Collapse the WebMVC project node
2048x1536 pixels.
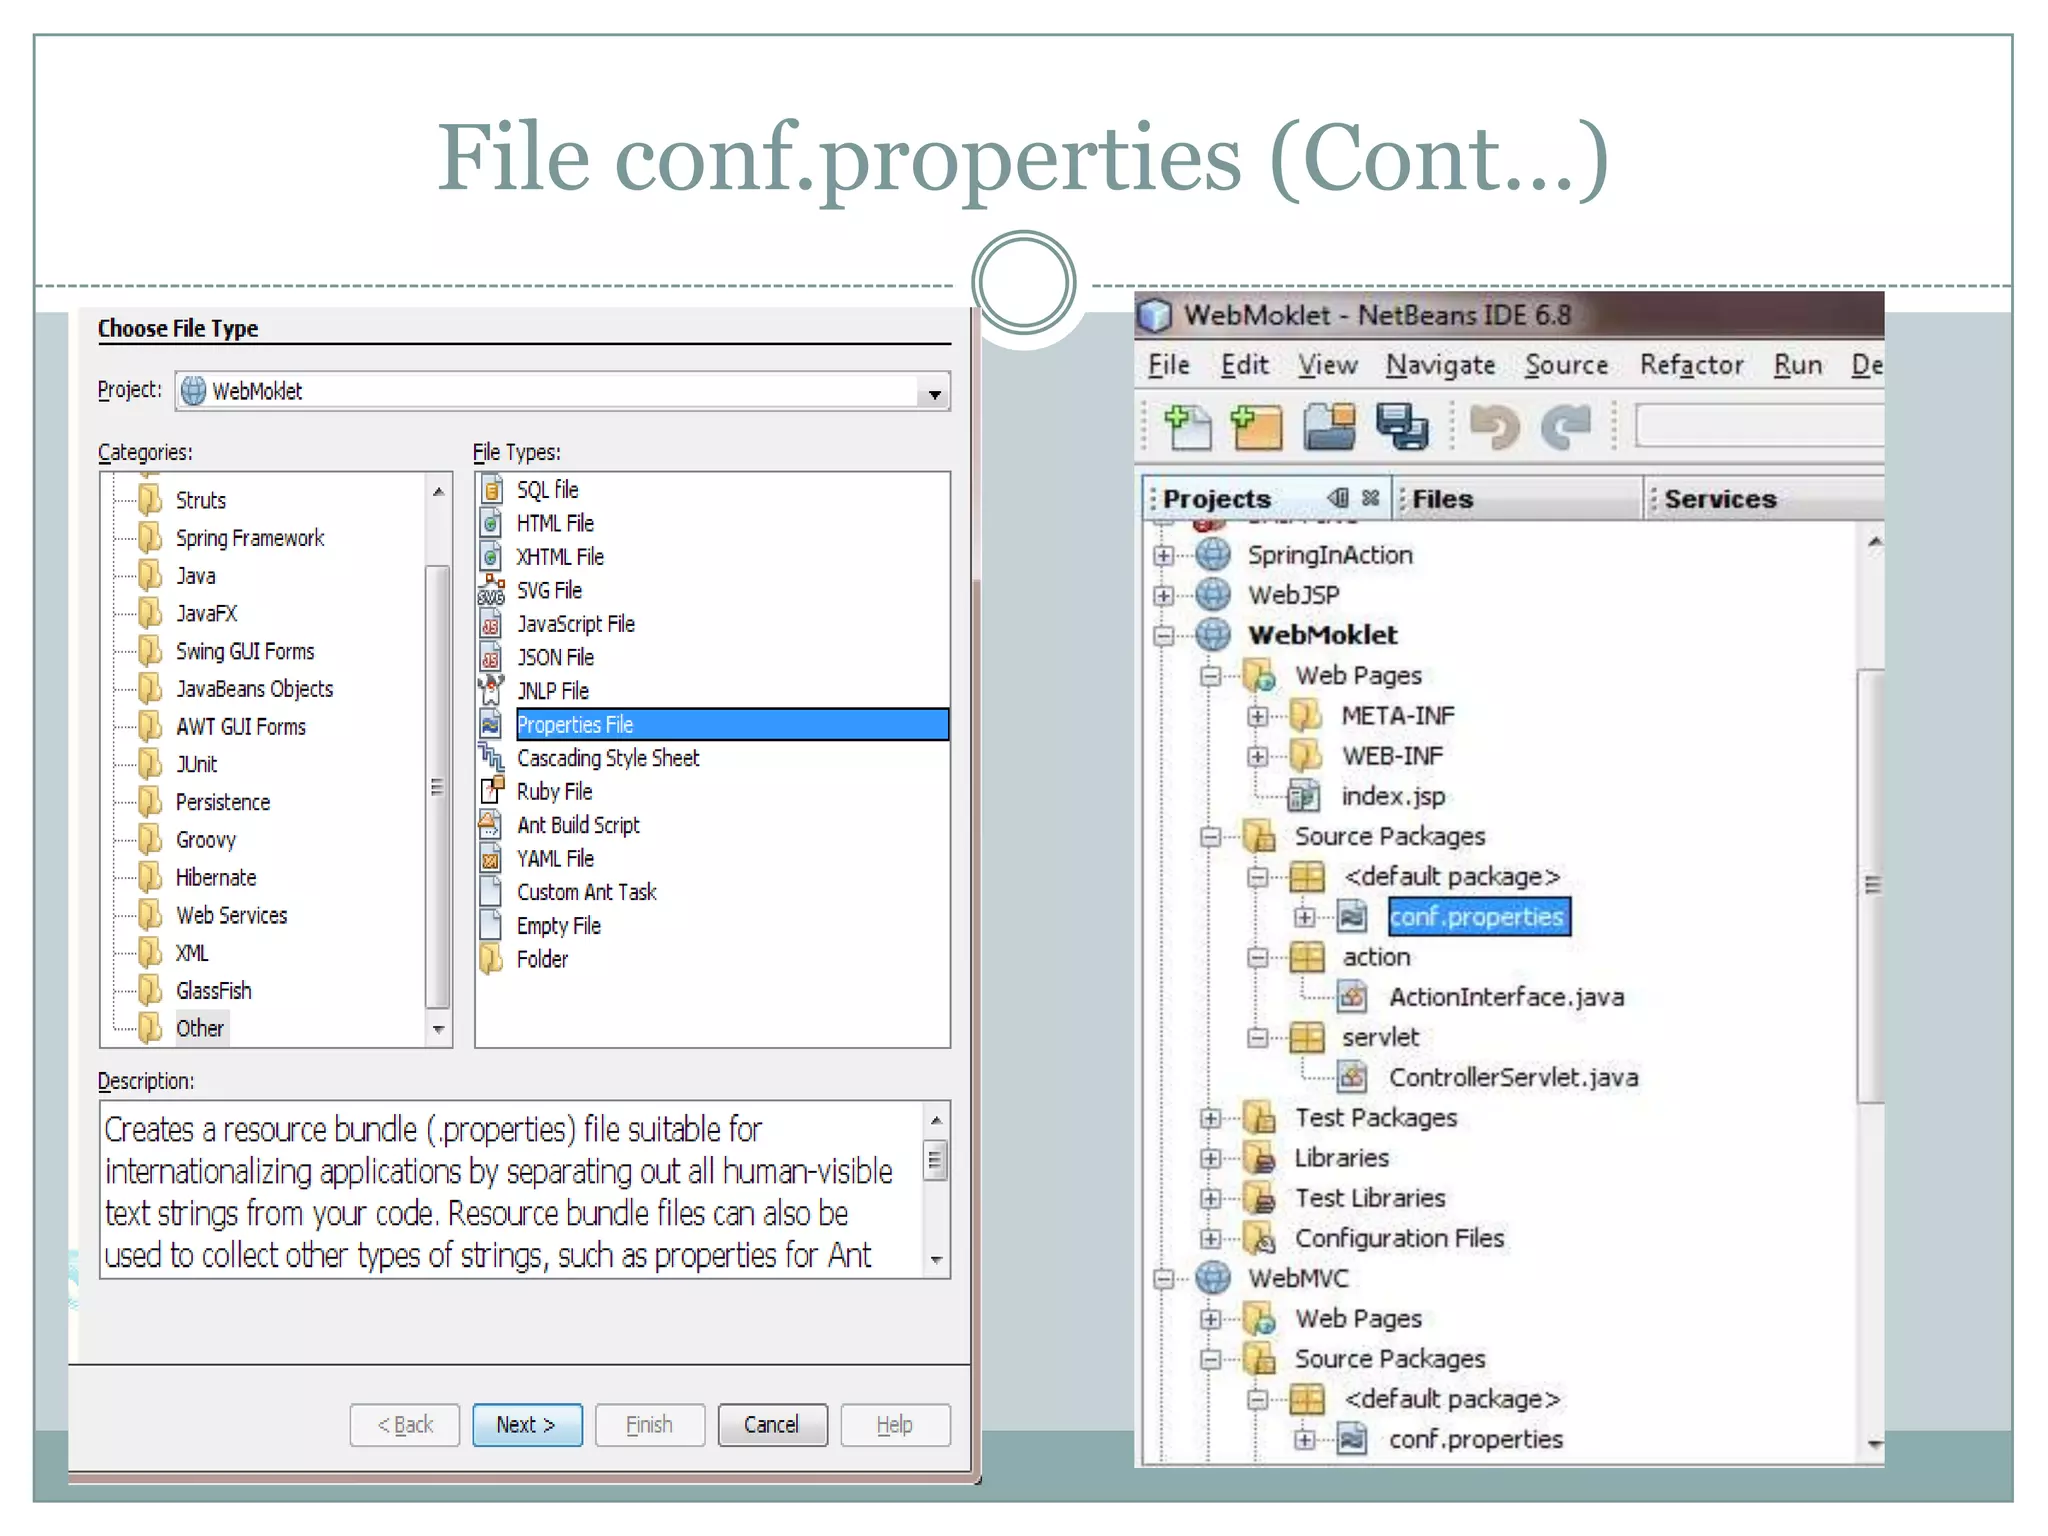coord(1163,1278)
